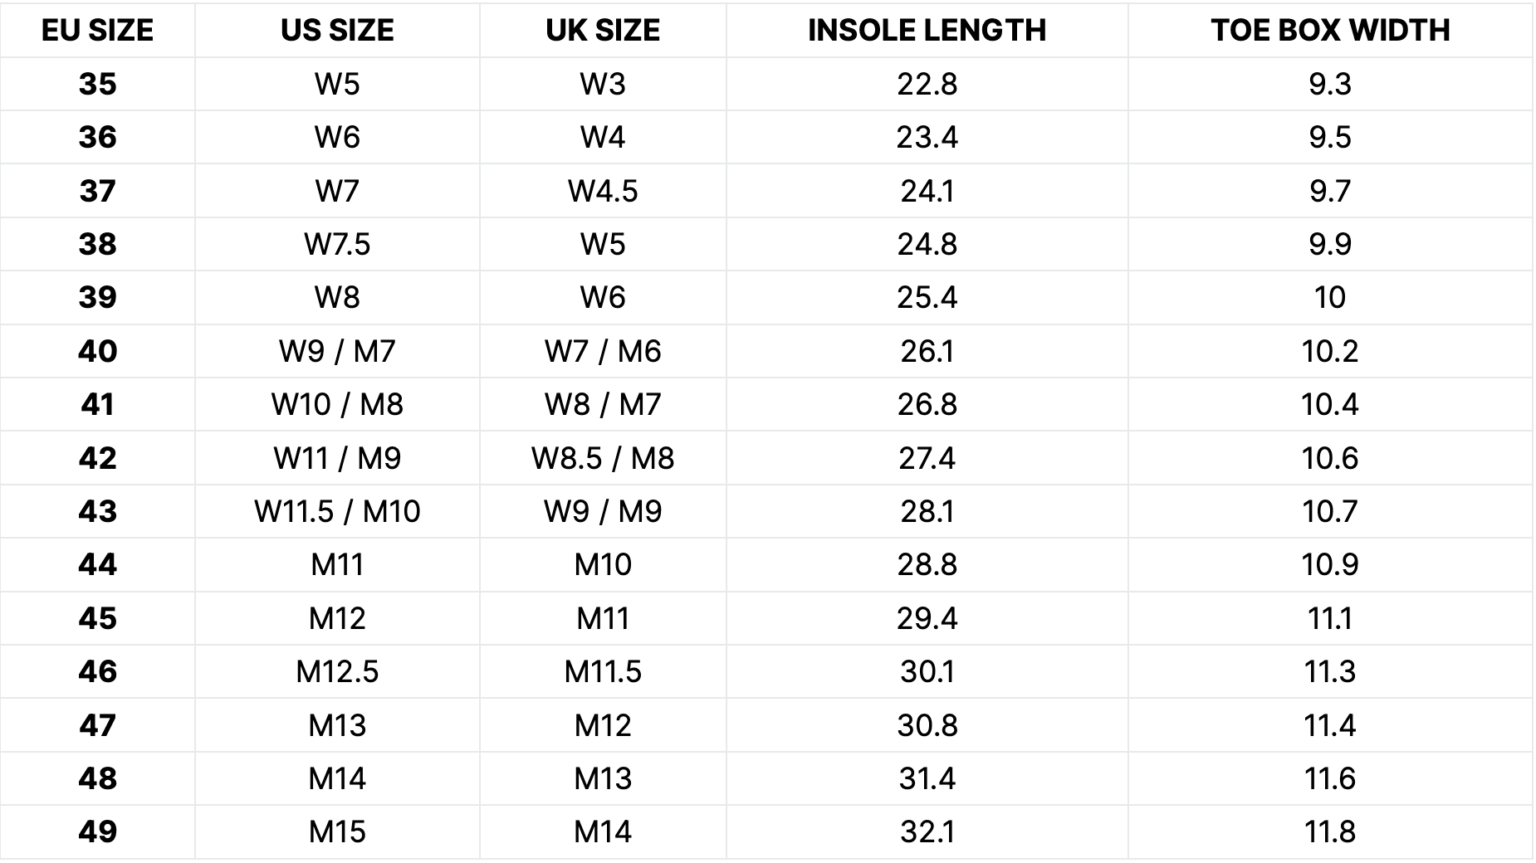
Task: Click the EU SIZE column header
Action: (97, 30)
